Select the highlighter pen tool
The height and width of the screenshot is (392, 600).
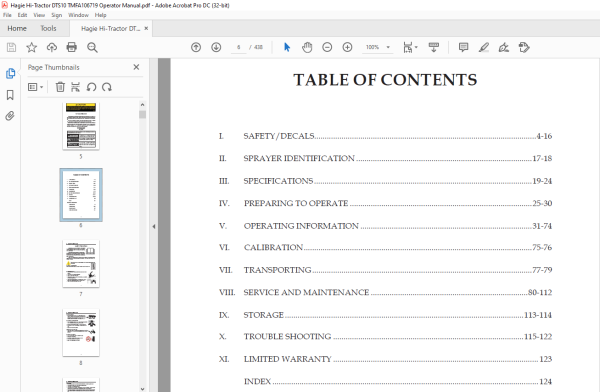[484, 47]
